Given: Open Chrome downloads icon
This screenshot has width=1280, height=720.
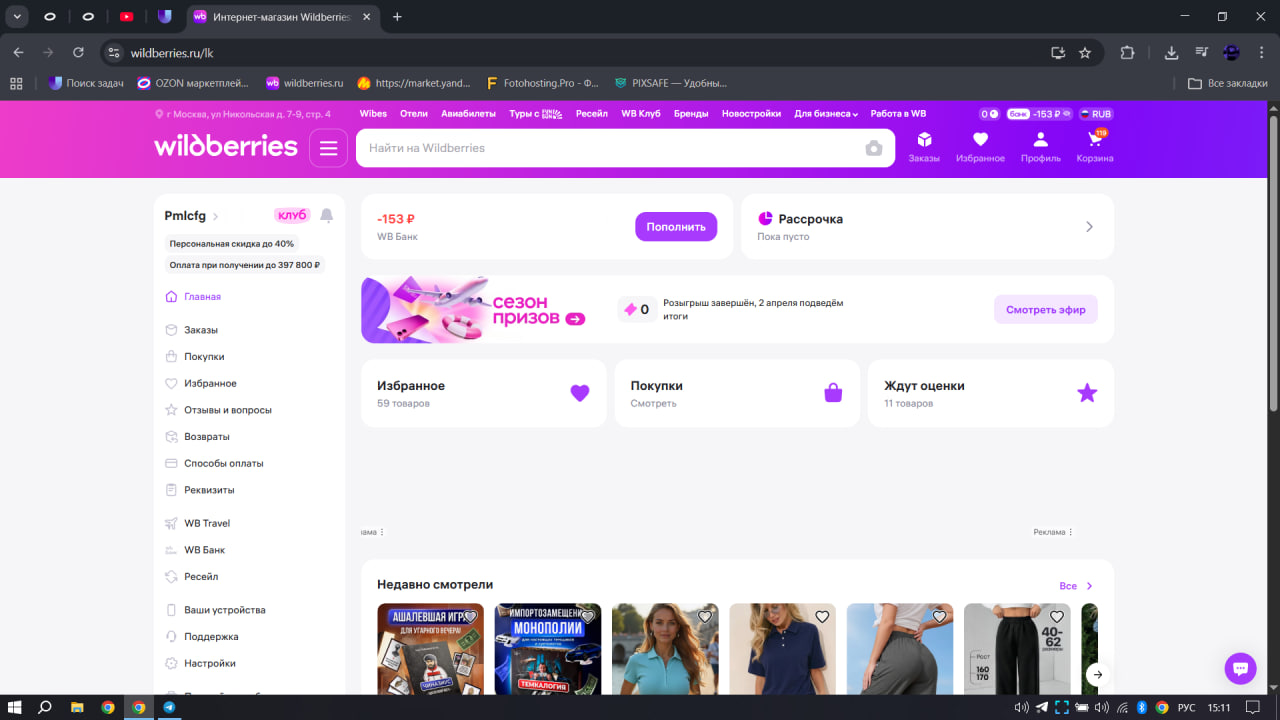Looking at the screenshot, I should (x=1171, y=53).
